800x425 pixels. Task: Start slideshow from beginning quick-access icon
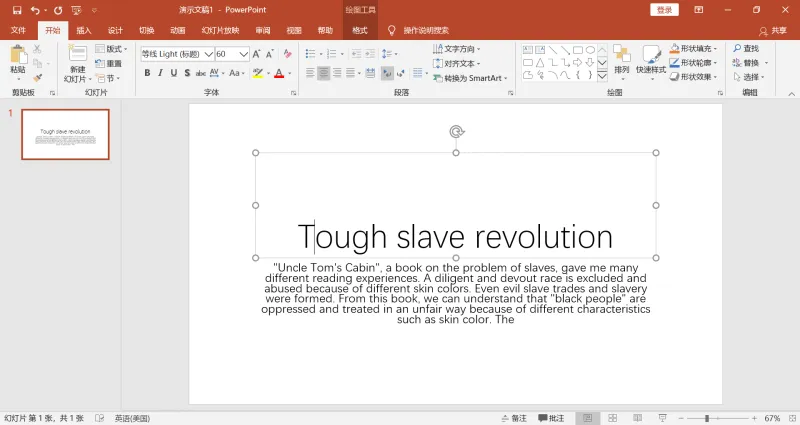coord(77,10)
